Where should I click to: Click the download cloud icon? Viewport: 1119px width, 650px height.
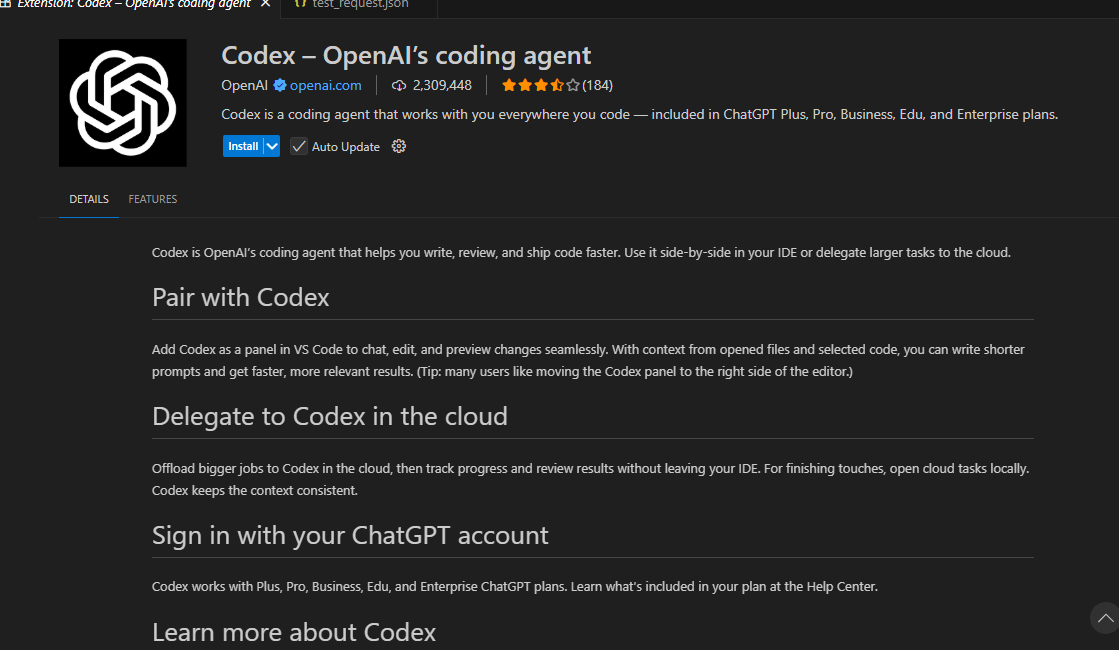399,86
